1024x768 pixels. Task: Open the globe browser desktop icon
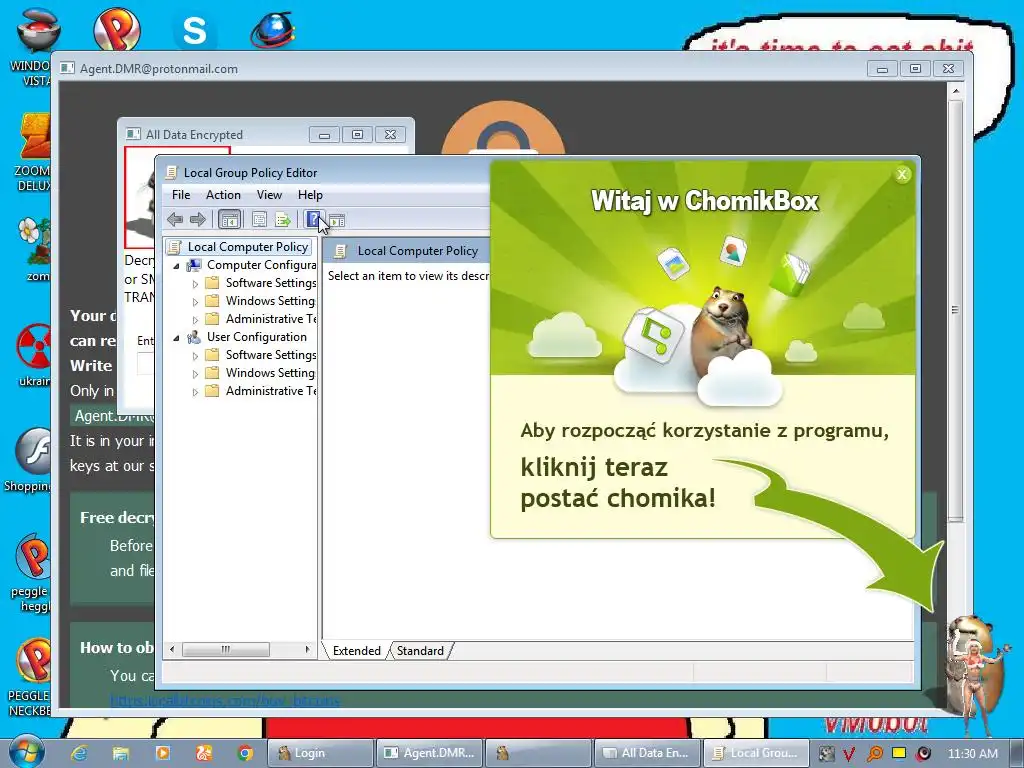(x=272, y=30)
